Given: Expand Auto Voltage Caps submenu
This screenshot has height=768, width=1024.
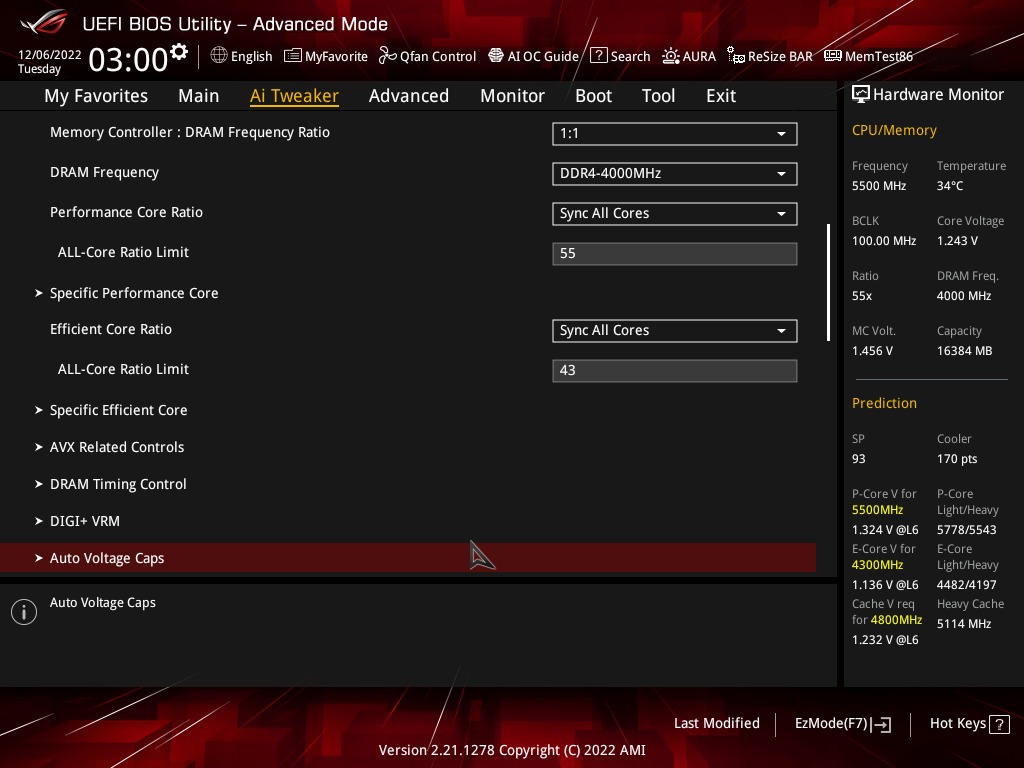Looking at the screenshot, I should click(x=408, y=558).
